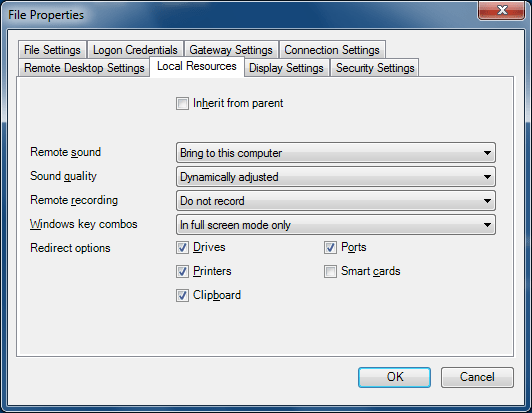Expand the Windows key combos dropdown

tap(336, 225)
